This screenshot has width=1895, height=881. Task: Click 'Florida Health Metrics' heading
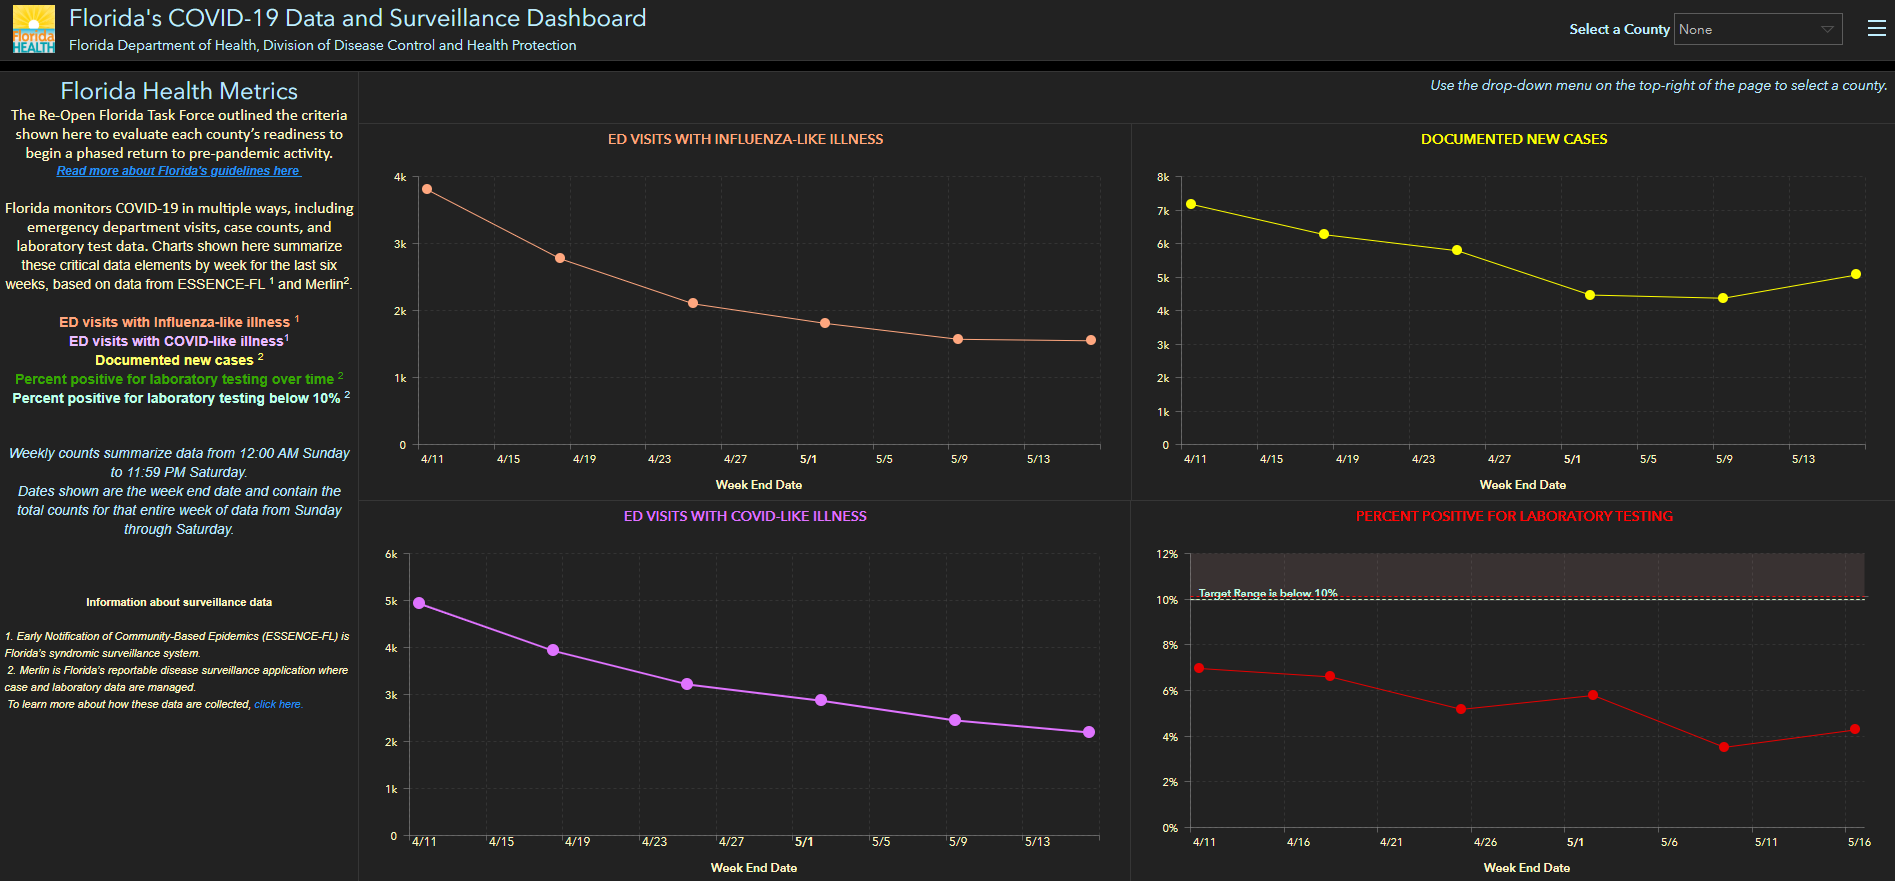tap(179, 91)
